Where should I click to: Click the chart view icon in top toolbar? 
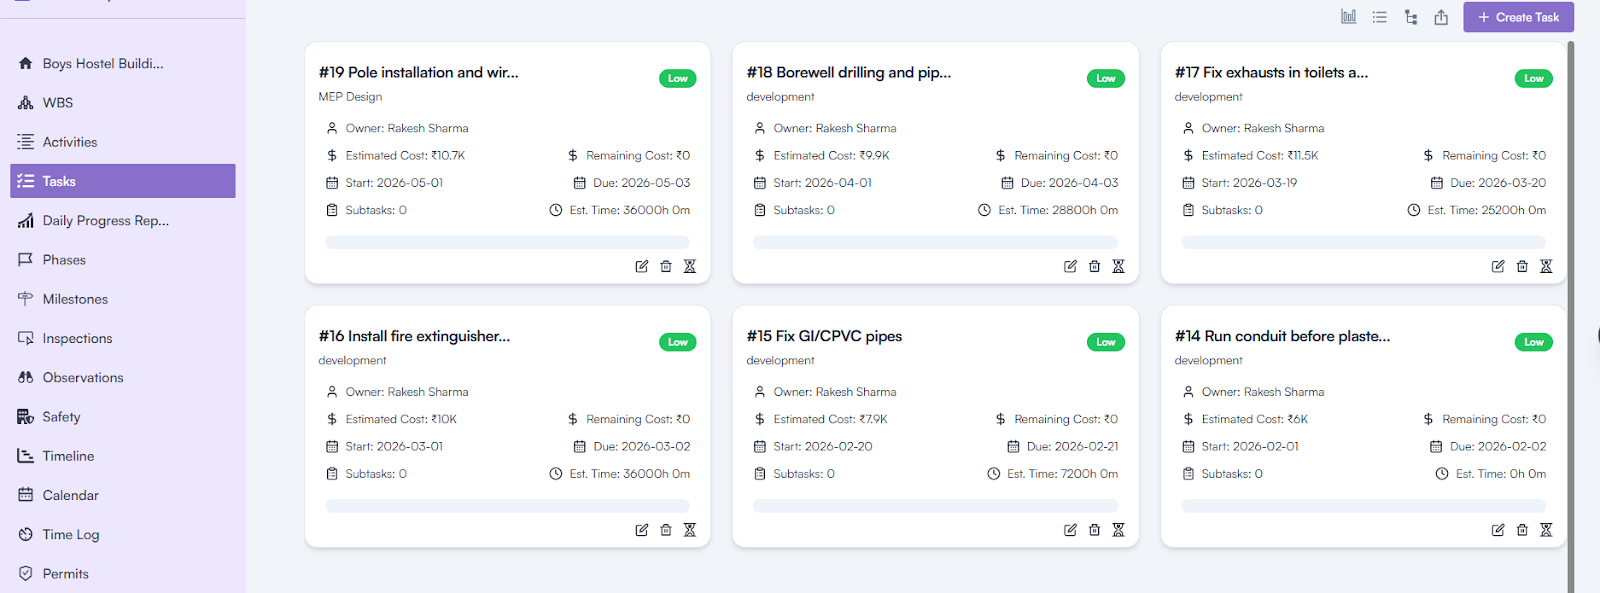(1348, 17)
